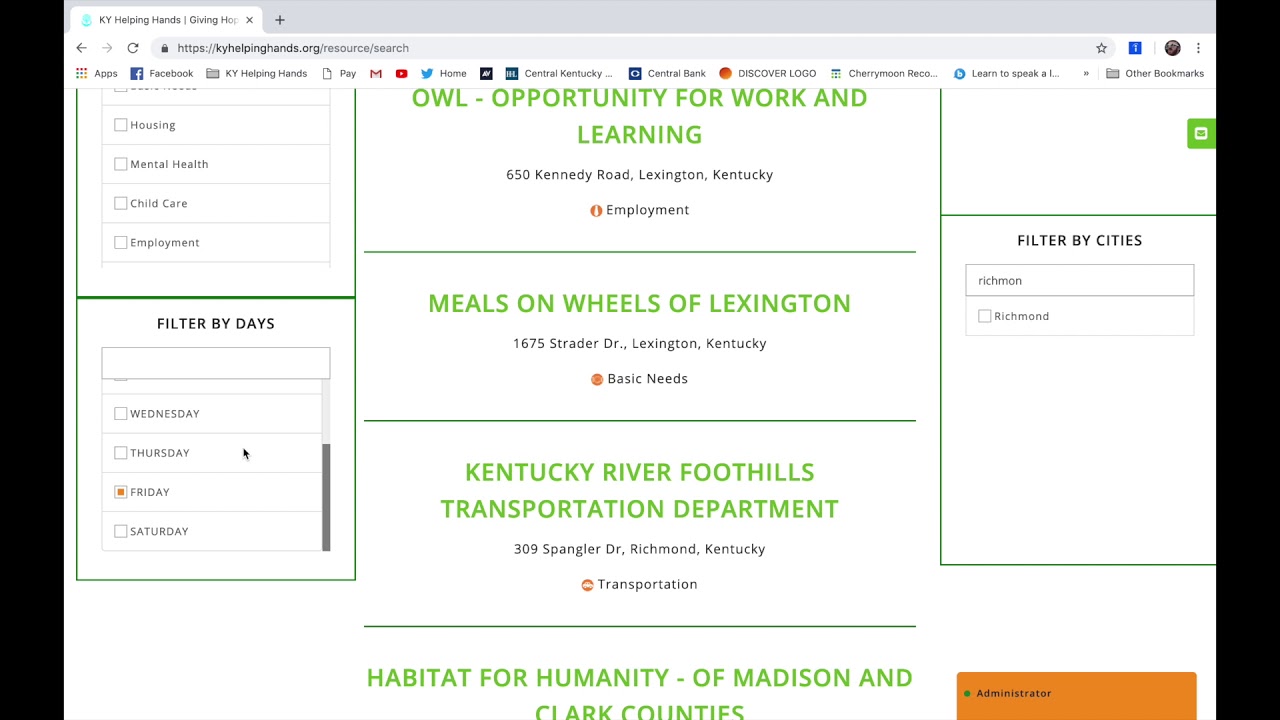
Task: Check the Employment filter checkbox
Action: (x=121, y=242)
